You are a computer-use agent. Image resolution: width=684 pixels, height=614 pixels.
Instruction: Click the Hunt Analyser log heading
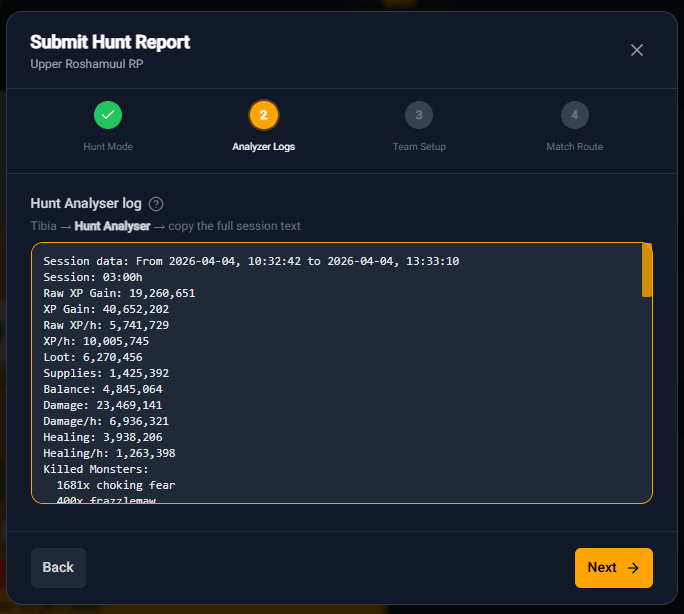tap(86, 204)
